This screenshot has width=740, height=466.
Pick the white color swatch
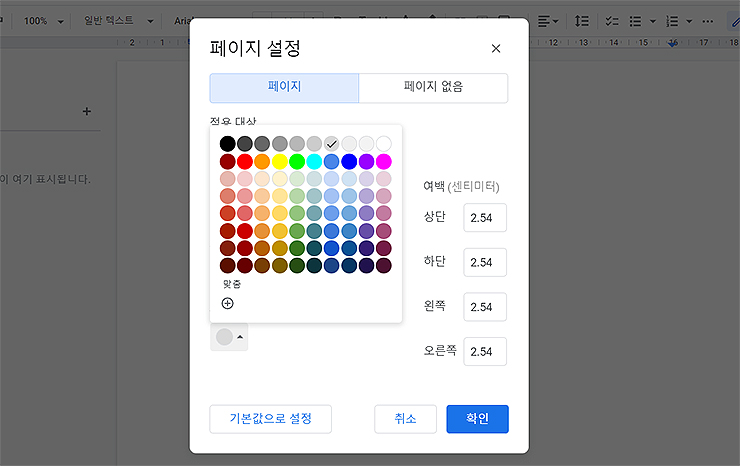(384, 144)
